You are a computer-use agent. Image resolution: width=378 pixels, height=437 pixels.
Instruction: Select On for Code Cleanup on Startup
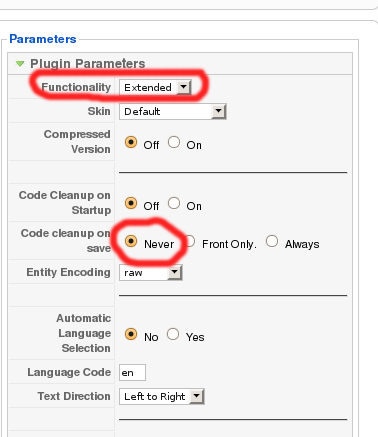[x=174, y=203]
